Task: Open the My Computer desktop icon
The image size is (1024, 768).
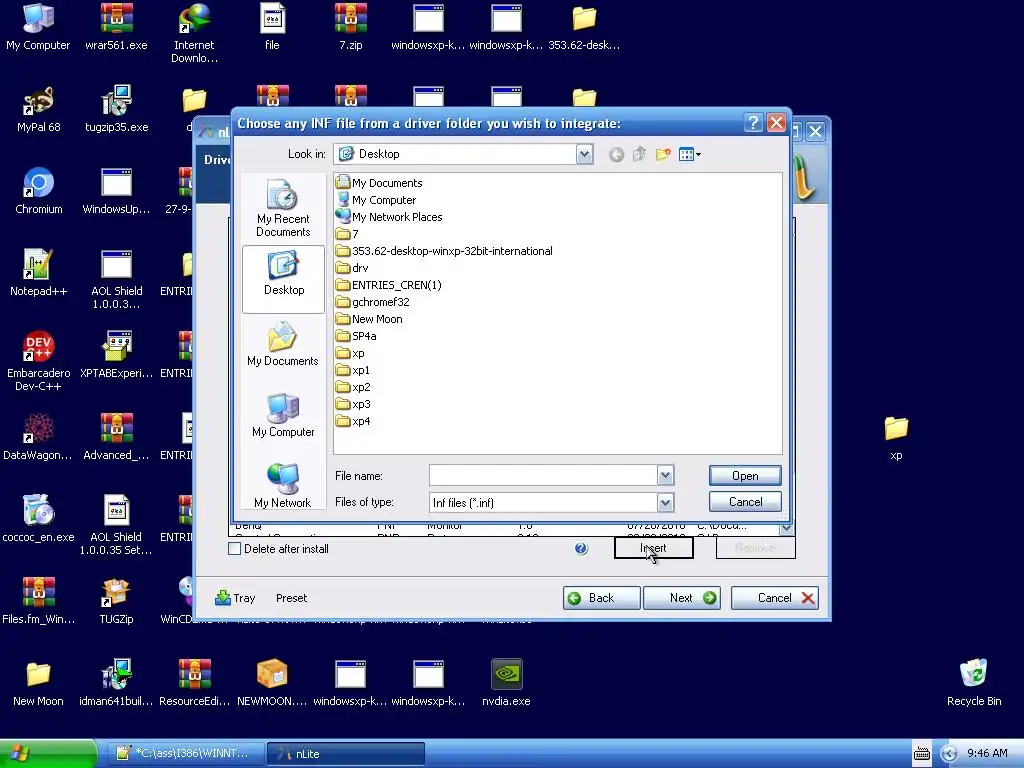Action: (38, 26)
